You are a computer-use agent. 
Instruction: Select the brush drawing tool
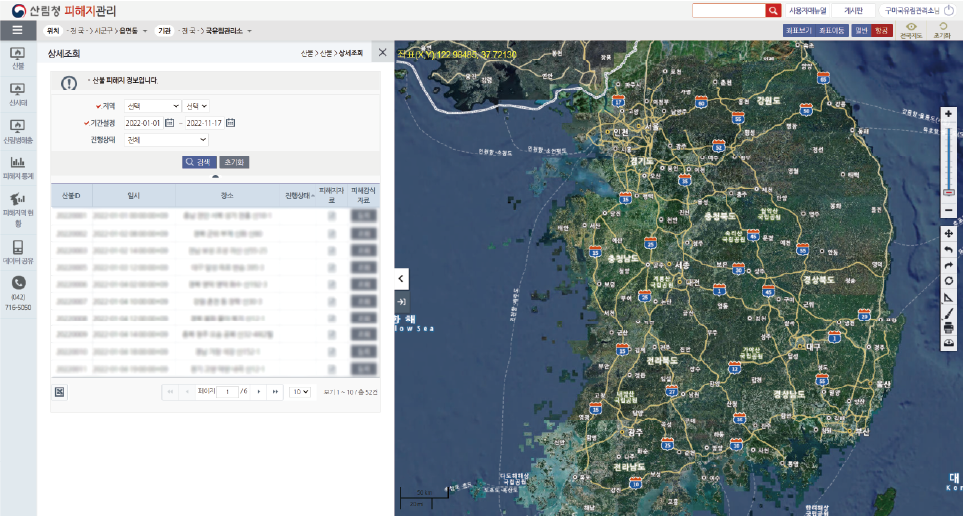[x=949, y=314]
